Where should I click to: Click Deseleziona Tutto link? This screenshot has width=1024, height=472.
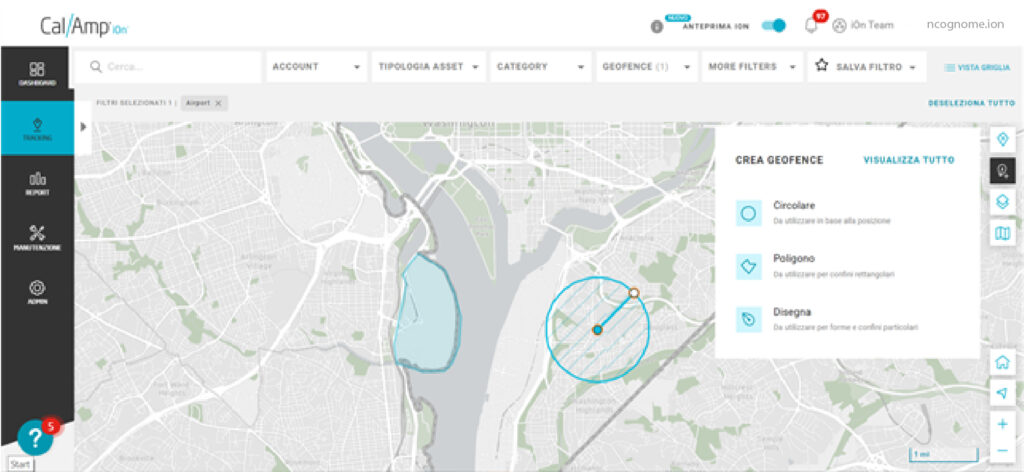click(972, 103)
